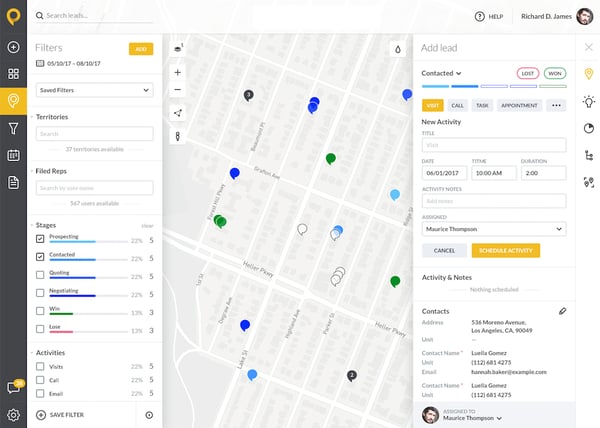Expand bottom Assigned To Maurice Thompson selector

click(x=472, y=418)
